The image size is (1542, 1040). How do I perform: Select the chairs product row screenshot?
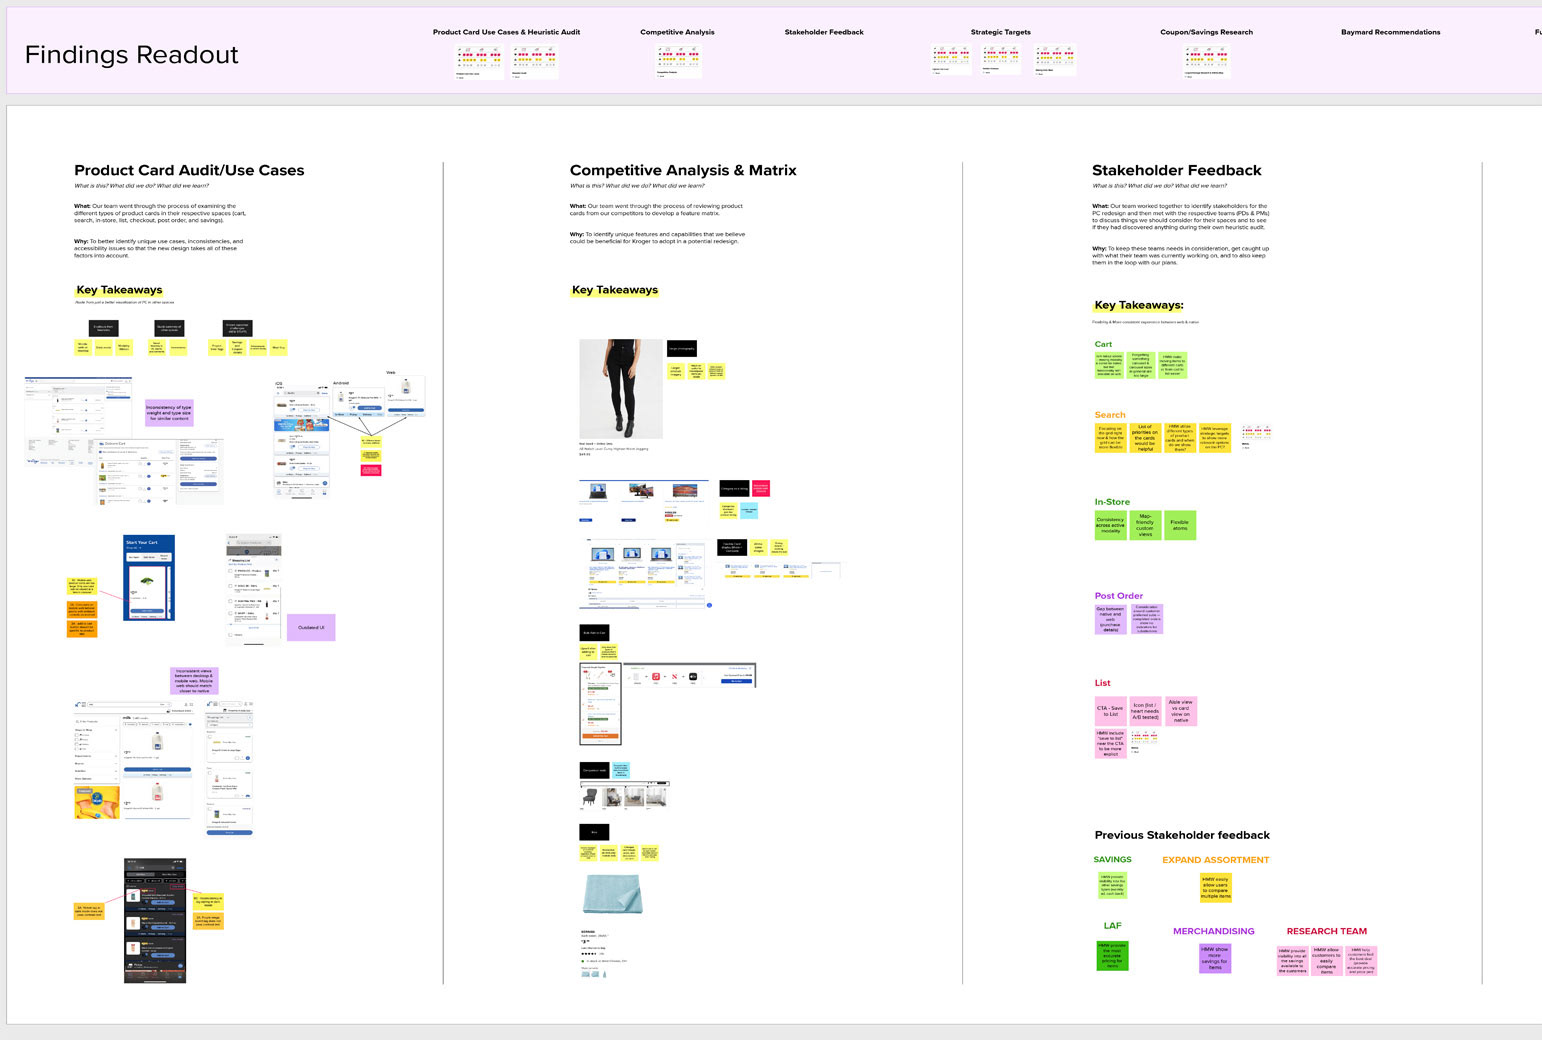pos(624,796)
